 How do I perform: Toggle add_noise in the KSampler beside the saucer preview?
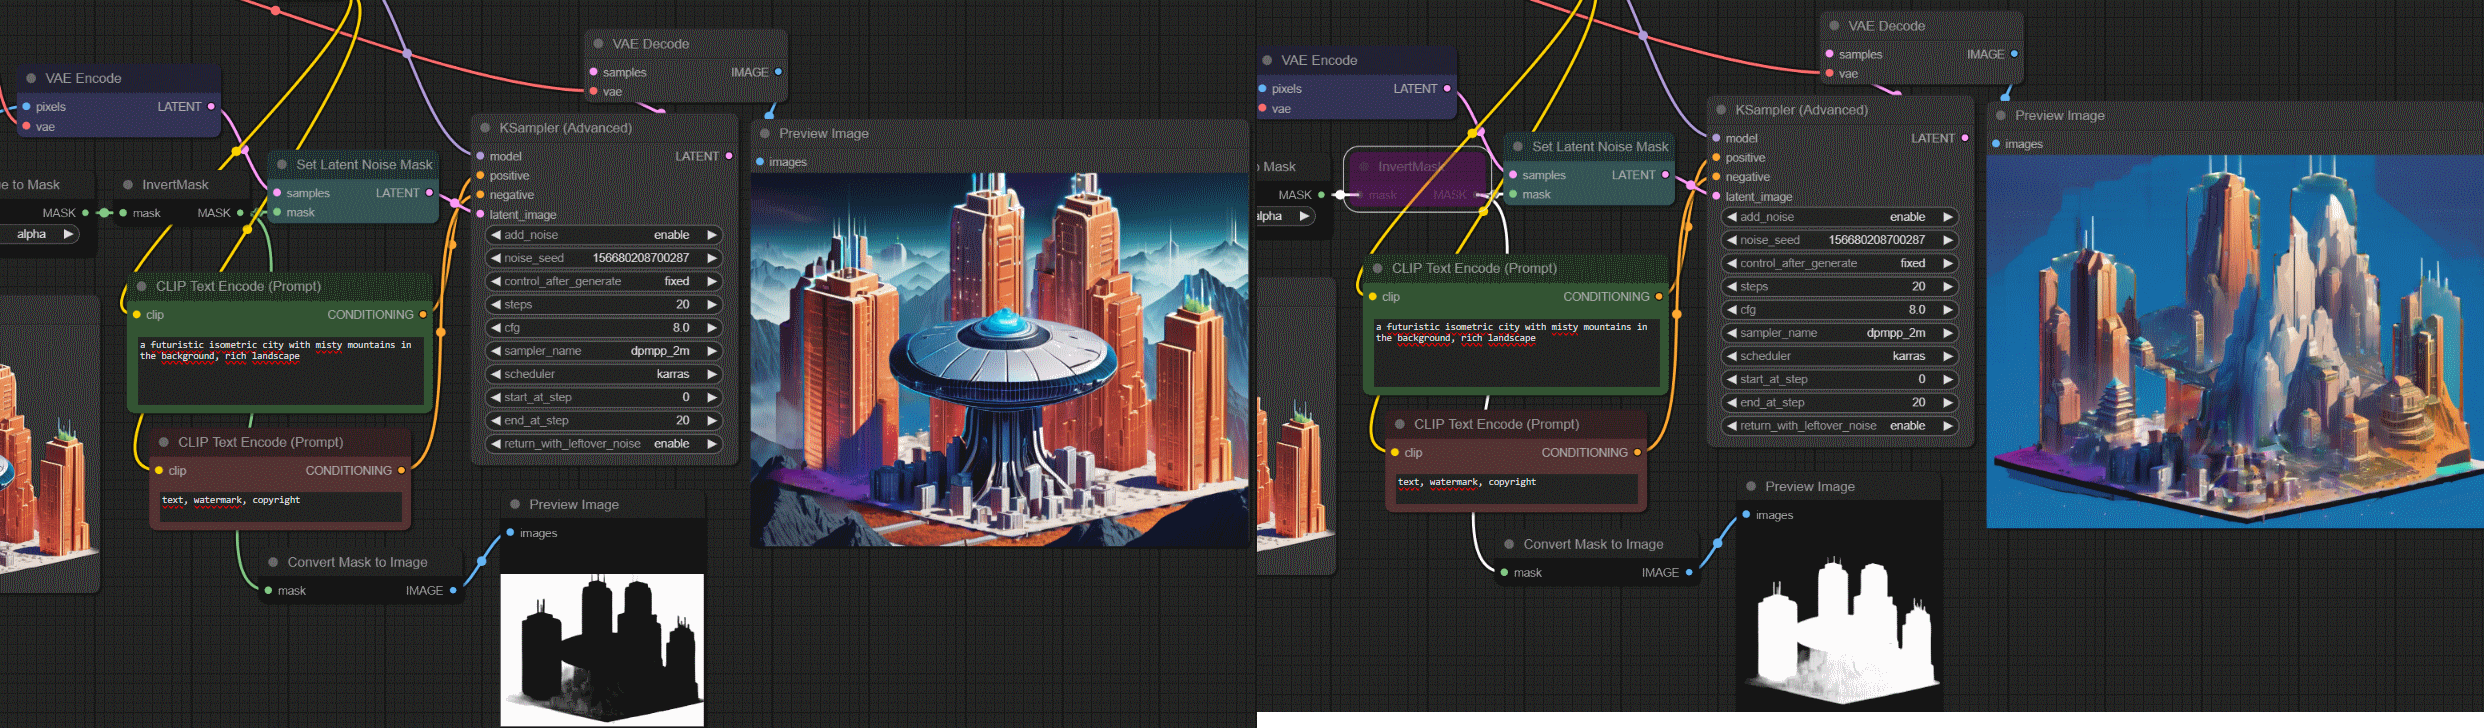point(603,235)
